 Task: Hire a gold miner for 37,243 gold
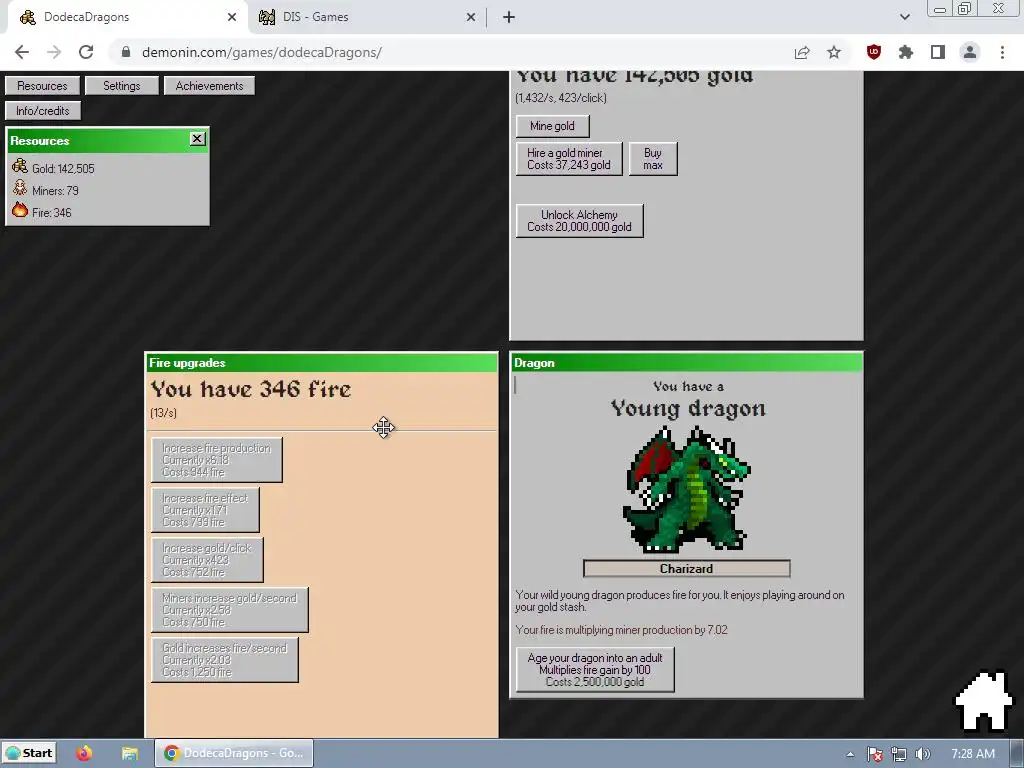coord(569,159)
